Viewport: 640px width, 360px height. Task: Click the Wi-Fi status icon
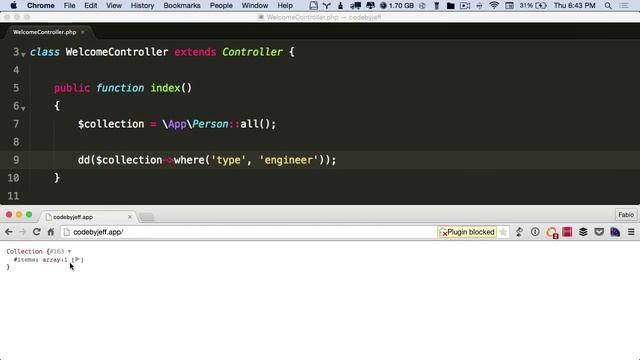click(494, 6)
